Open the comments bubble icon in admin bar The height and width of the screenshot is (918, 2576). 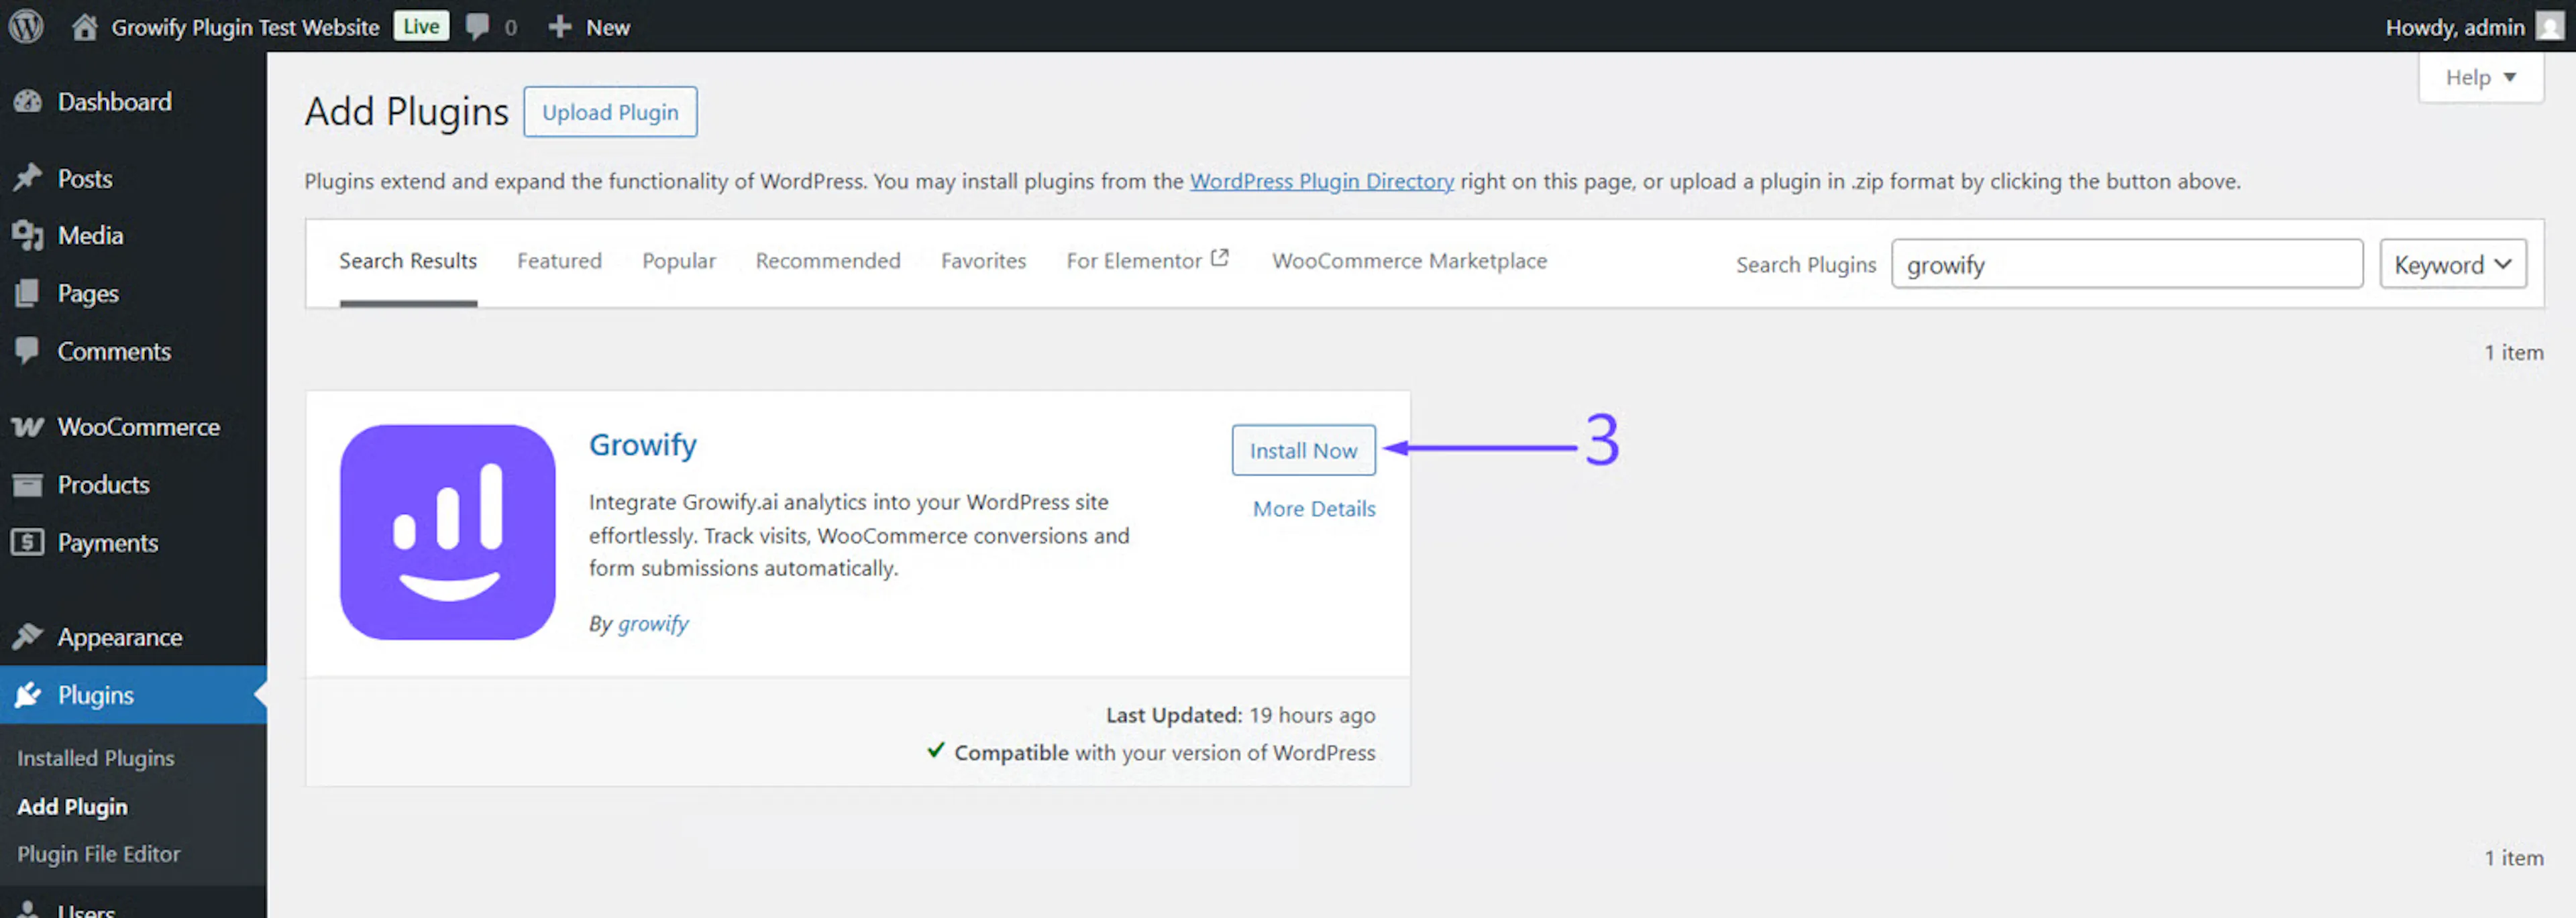coord(478,27)
